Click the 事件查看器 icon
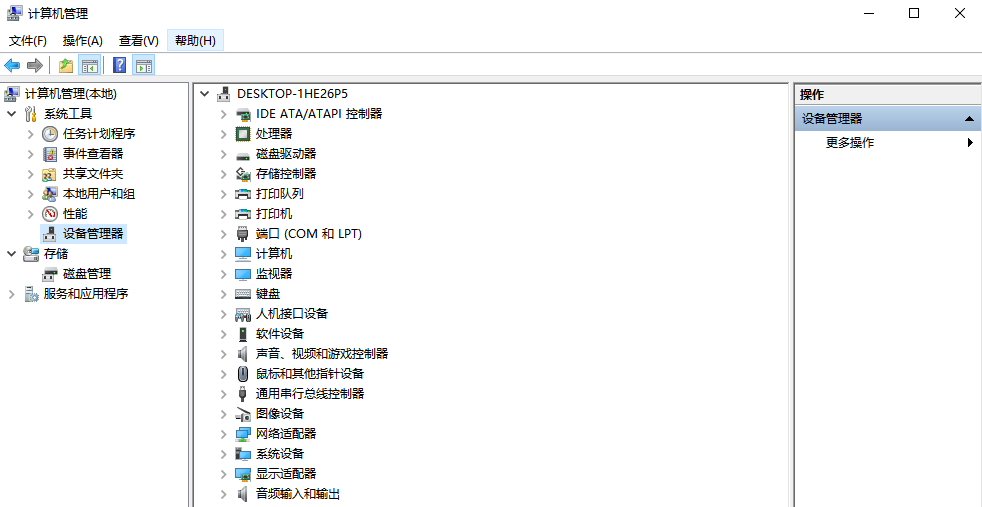Screen dimensions: 982x507 pyautogui.click(x=50, y=154)
